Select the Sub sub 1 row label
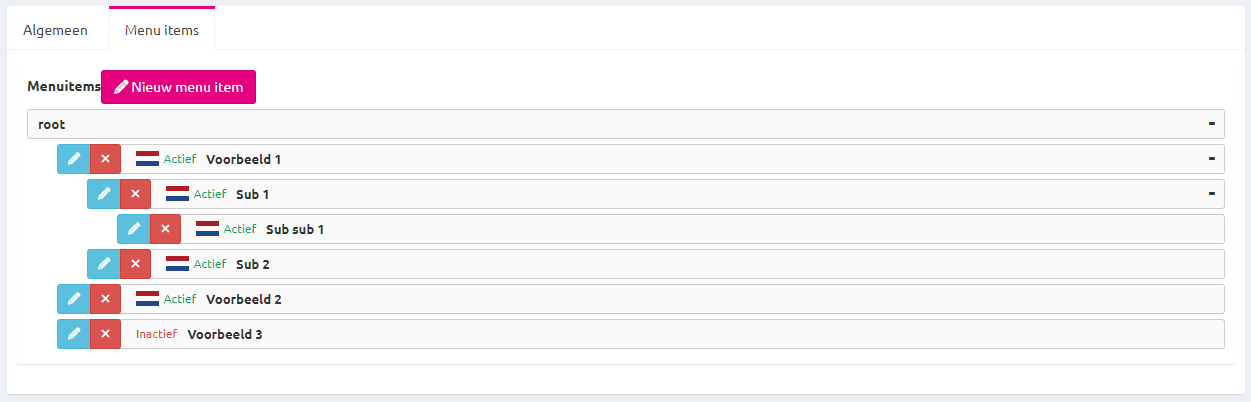Viewport: 1251px width, 402px height. [x=295, y=229]
